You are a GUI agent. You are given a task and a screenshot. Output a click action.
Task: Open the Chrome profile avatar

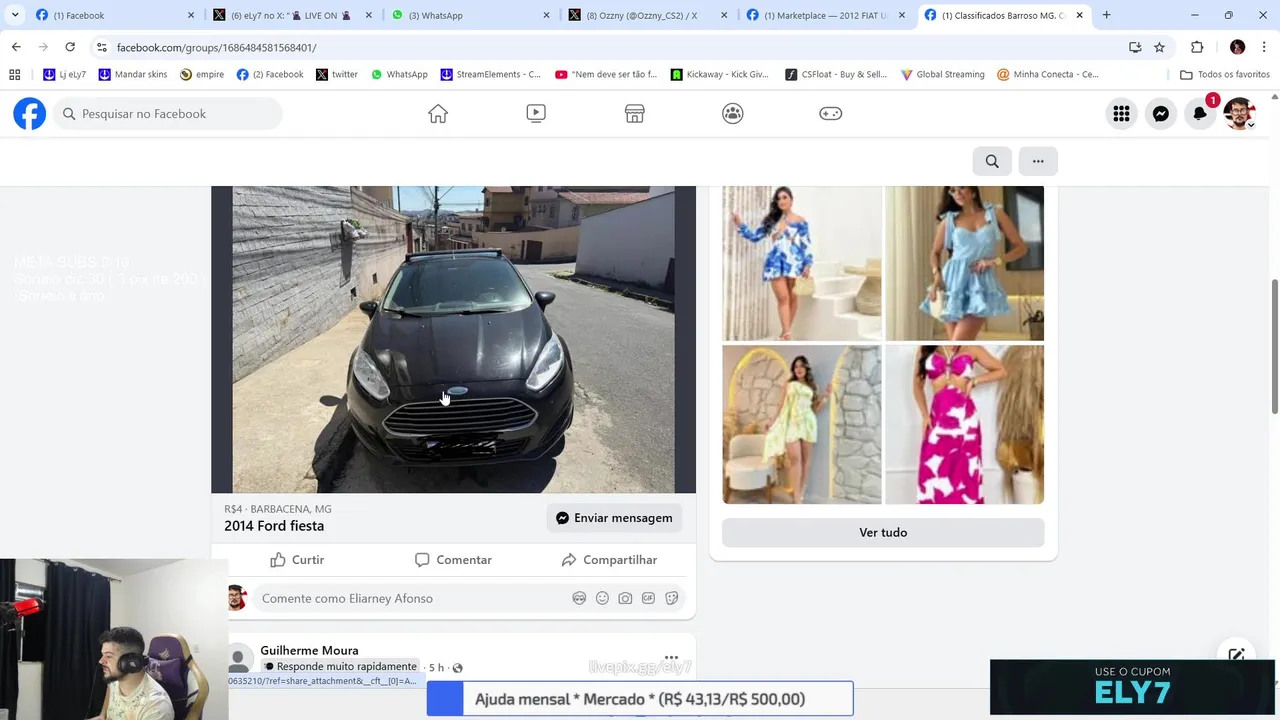(1238, 47)
